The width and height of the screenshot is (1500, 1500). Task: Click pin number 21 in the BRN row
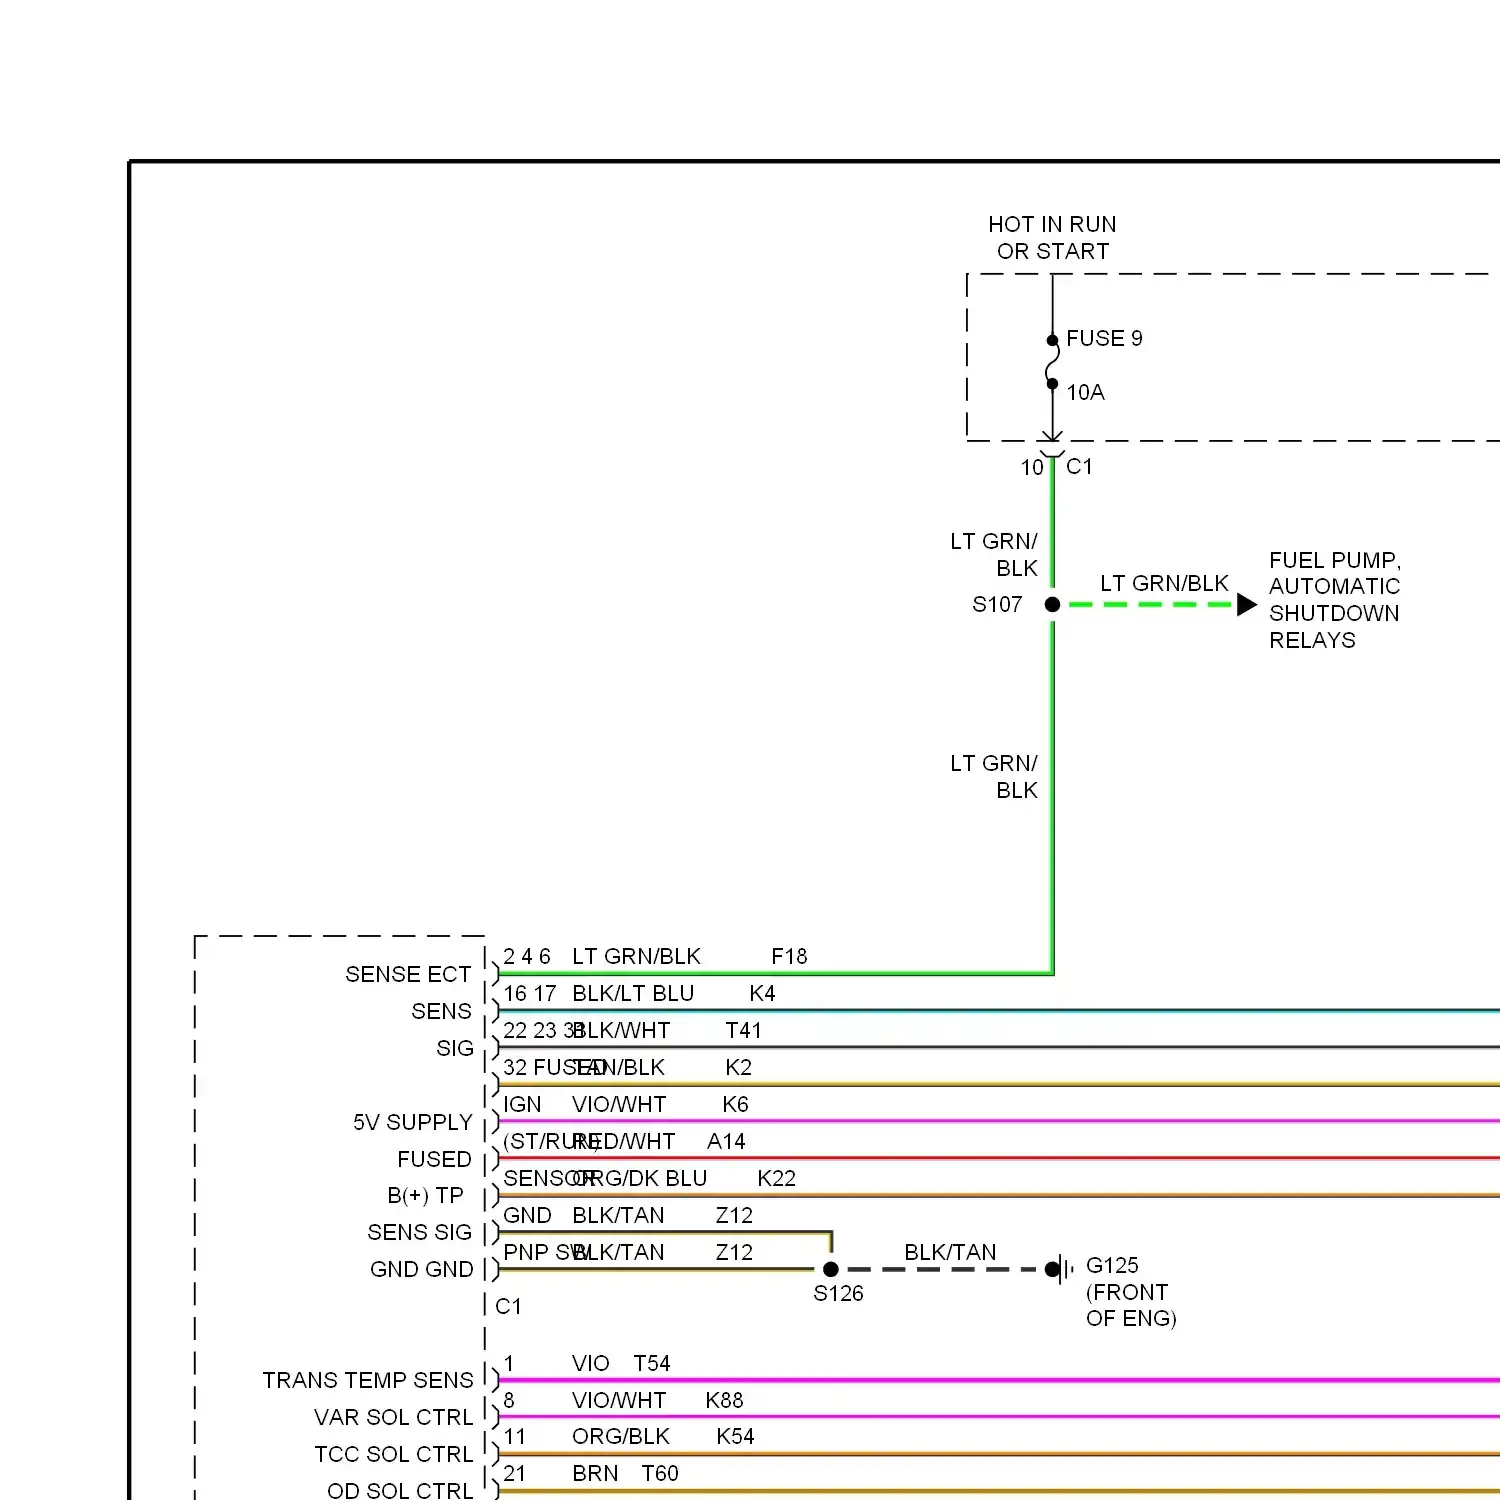[x=514, y=1473]
